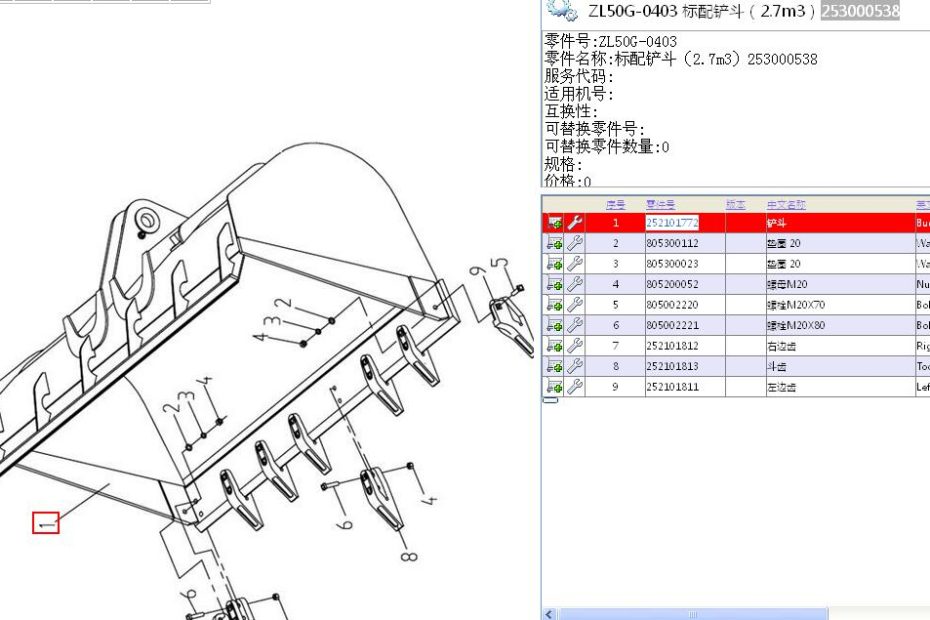
Task: Click add-to-cart icon for part 252101772
Action: (x=554, y=223)
